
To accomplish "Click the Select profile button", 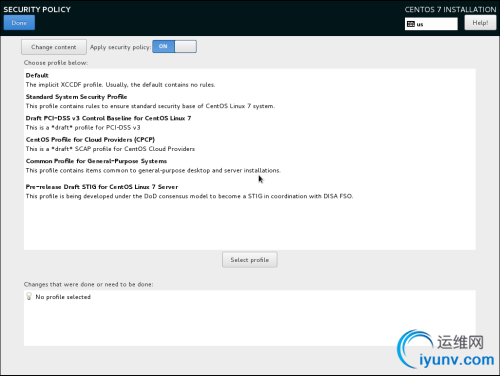I will click(250, 260).
